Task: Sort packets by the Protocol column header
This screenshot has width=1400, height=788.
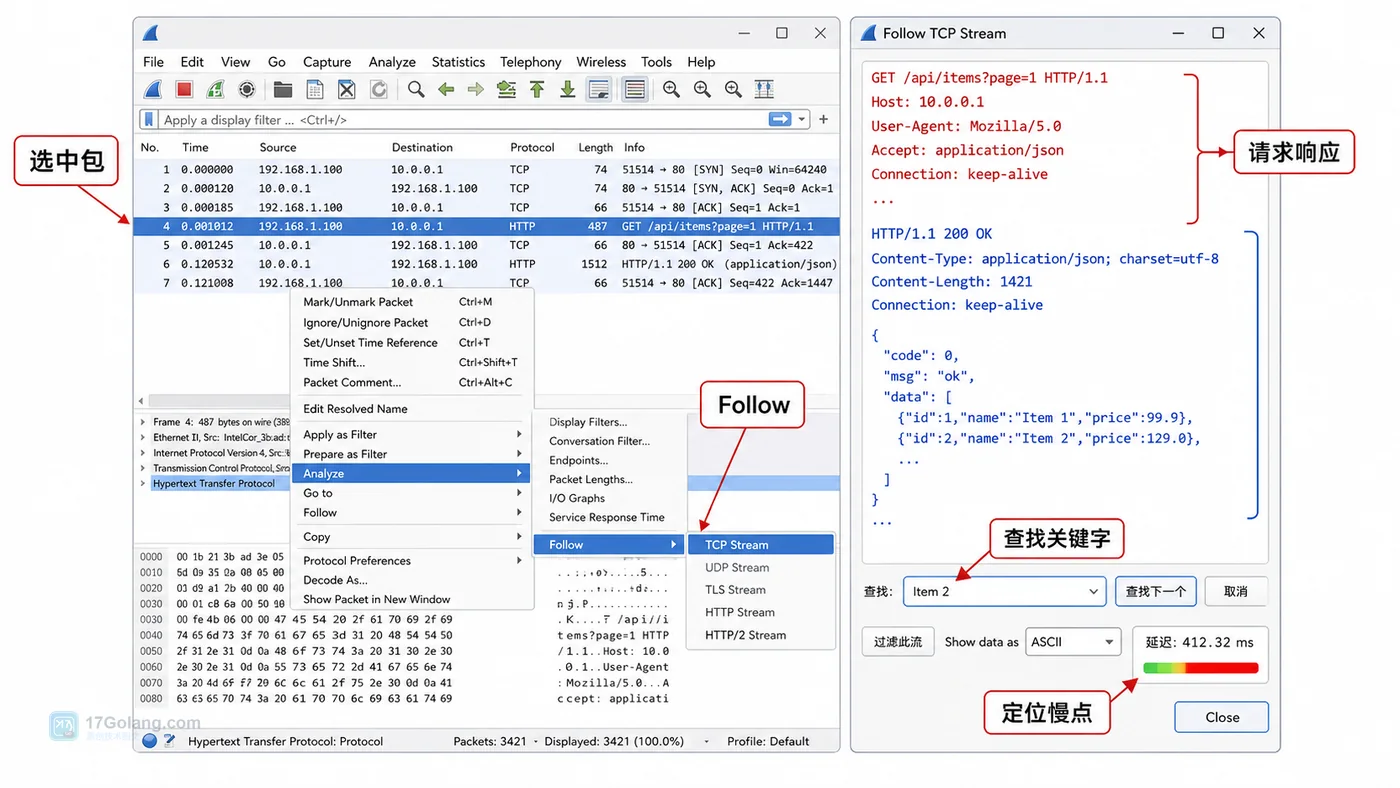Action: 532,147
